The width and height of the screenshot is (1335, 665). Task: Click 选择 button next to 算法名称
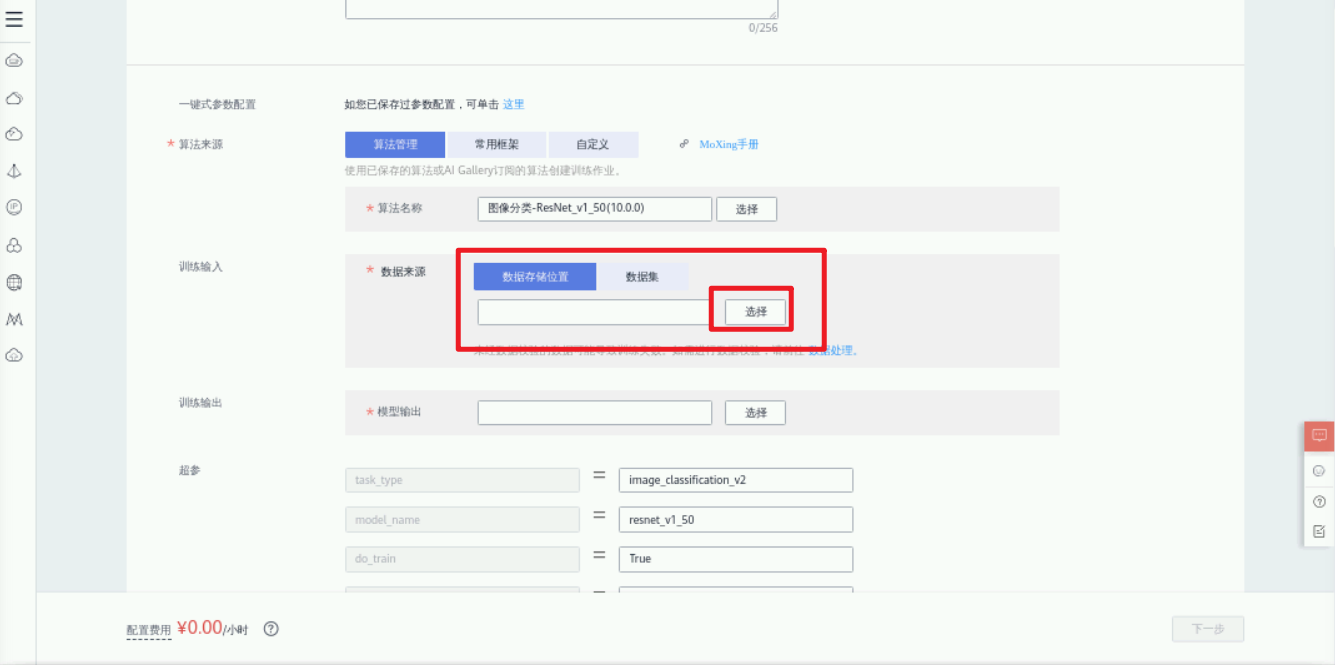pyautogui.click(x=746, y=209)
